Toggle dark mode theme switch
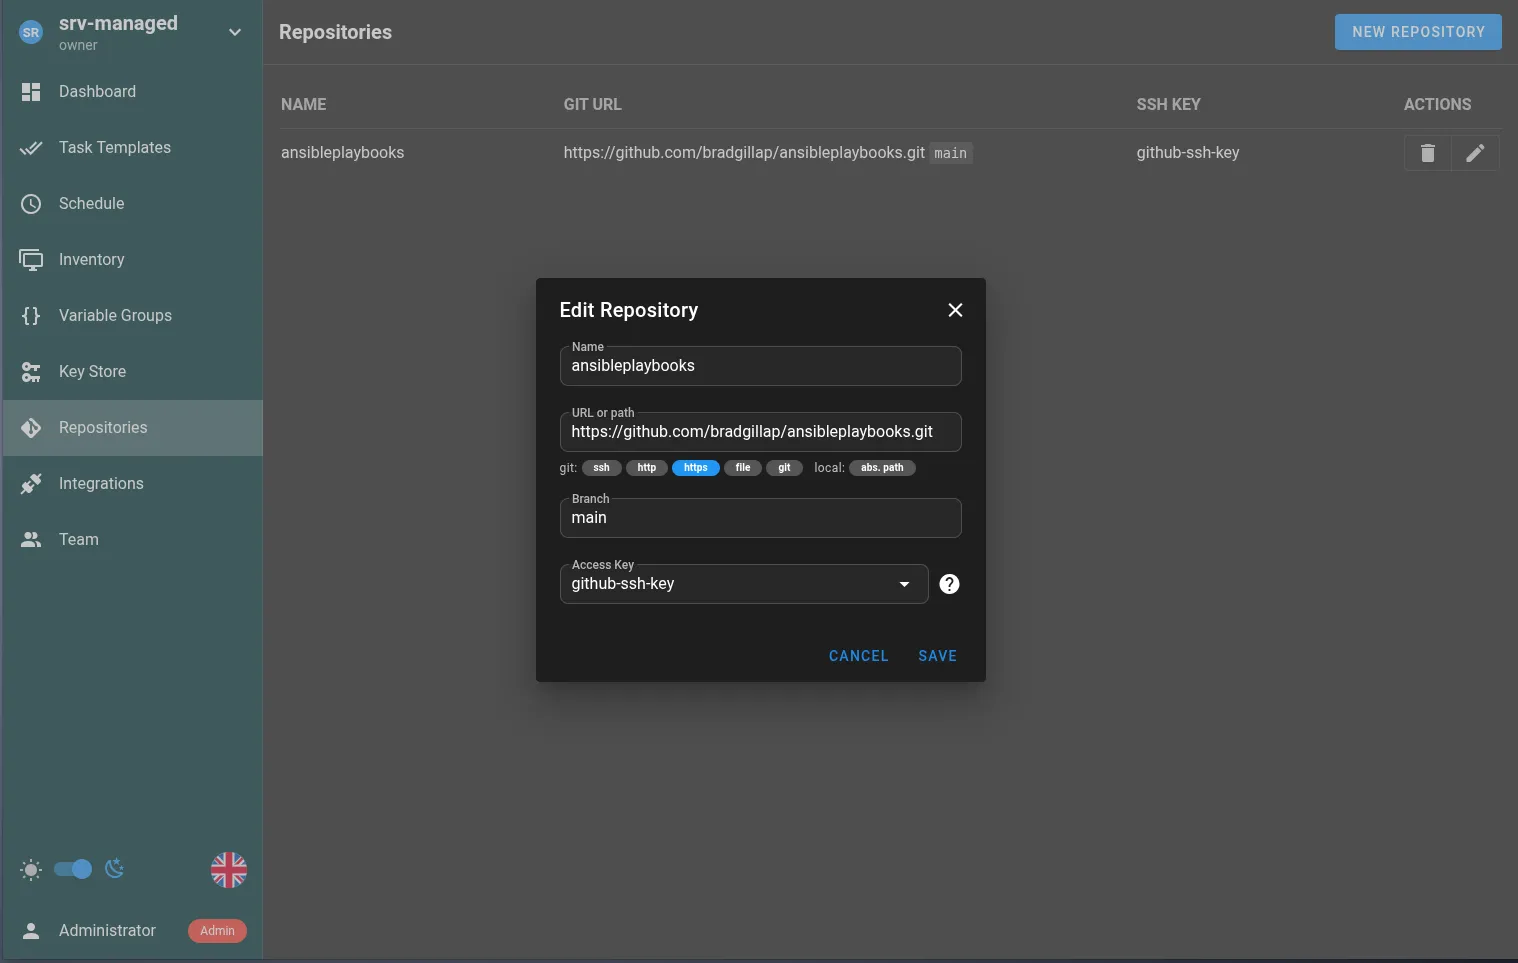This screenshot has height=963, width=1518. pyautogui.click(x=72, y=869)
